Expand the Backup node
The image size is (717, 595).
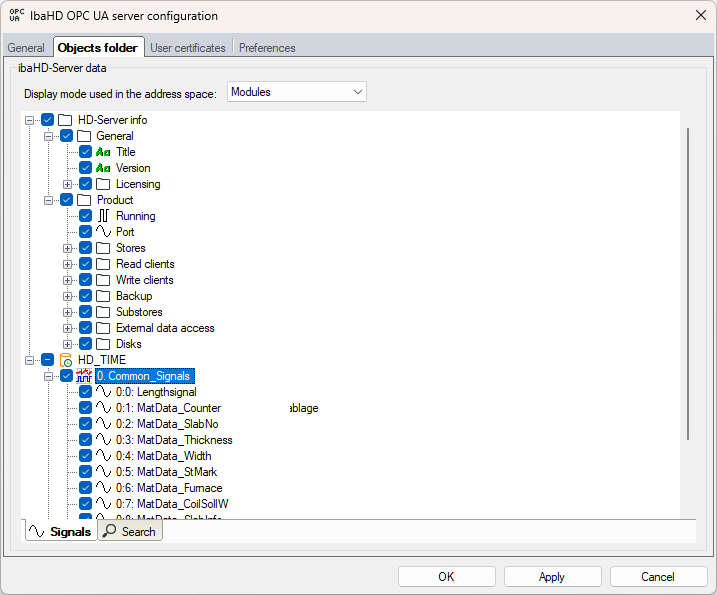[x=68, y=296]
